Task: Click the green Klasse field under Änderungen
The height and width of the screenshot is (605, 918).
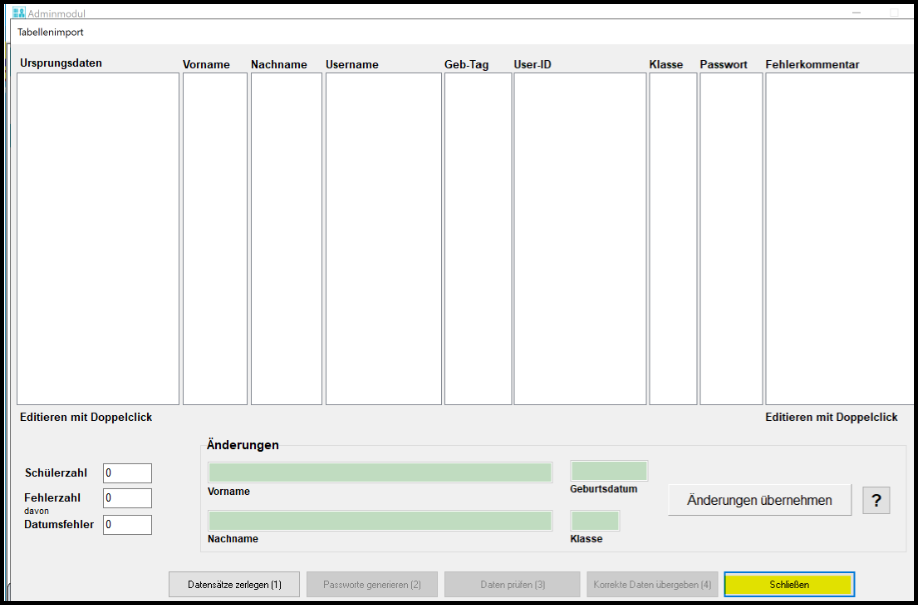Action: click(x=595, y=521)
